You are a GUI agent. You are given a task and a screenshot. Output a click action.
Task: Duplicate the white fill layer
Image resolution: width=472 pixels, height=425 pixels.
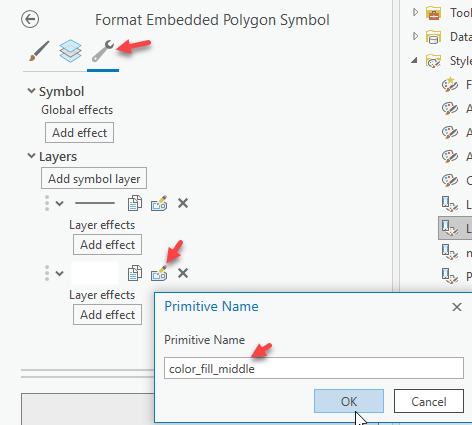135,273
